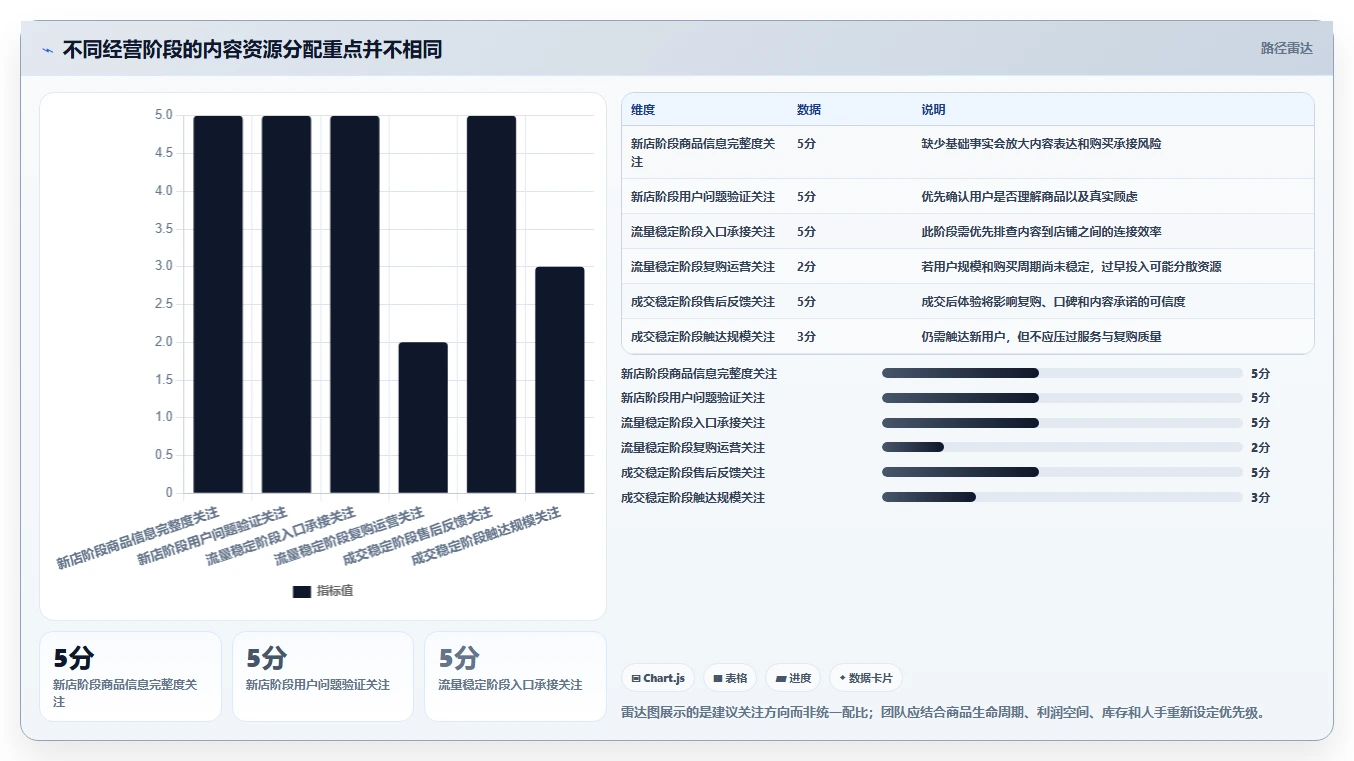Click the 说明 column header
This screenshot has height=761, width=1354.
[x=933, y=110]
